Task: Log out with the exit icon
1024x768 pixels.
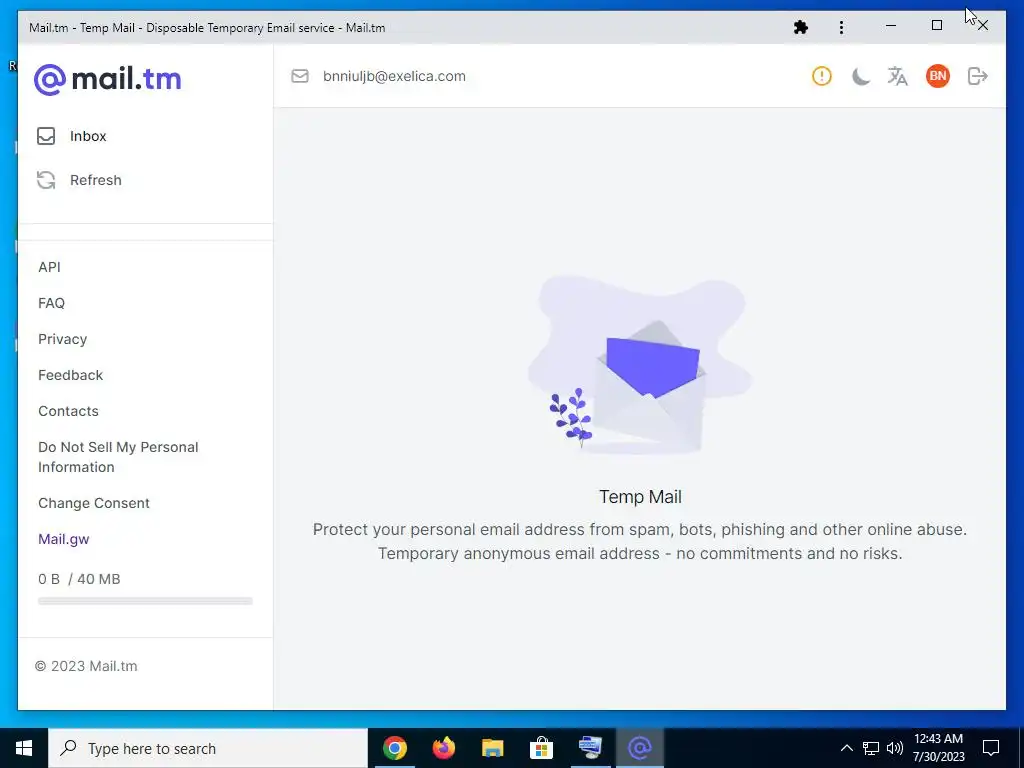Action: click(x=978, y=76)
